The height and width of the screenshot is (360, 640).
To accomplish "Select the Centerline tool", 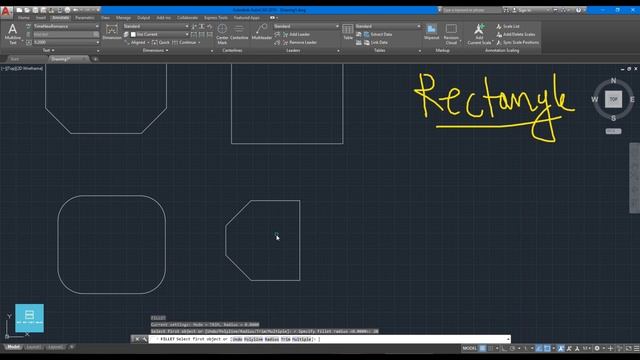I will pyautogui.click(x=239, y=32).
